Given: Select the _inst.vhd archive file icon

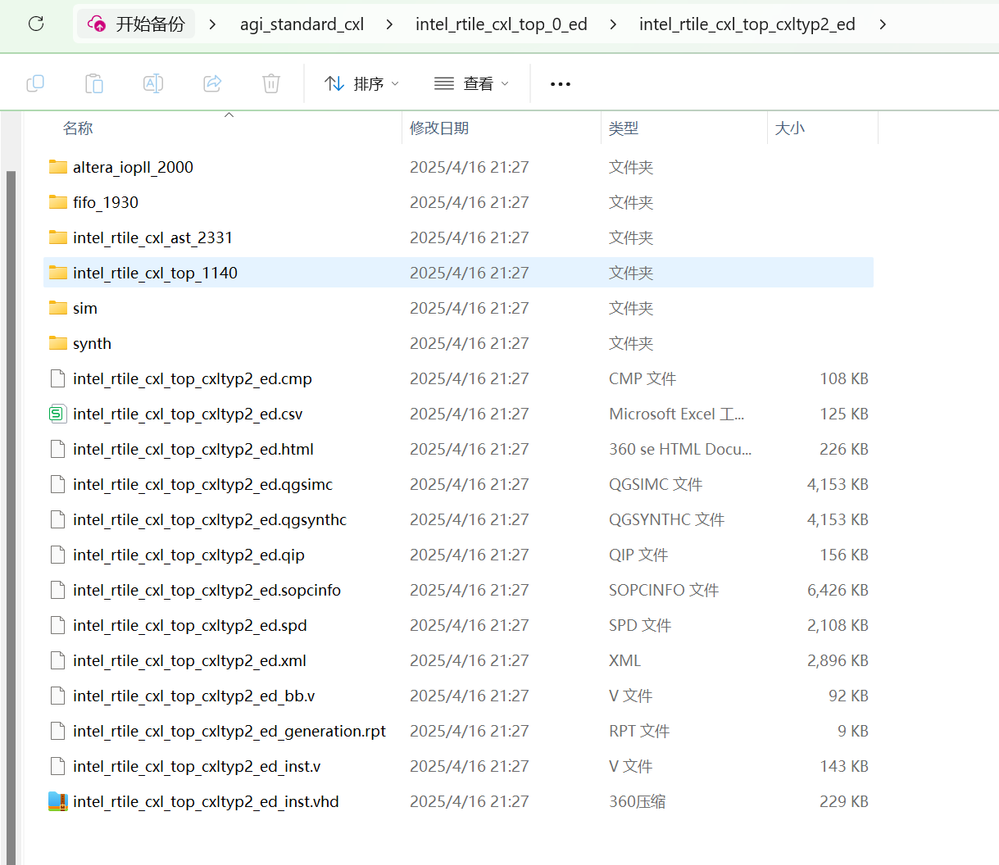Looking at the screenshot, I should pos(58,801).
